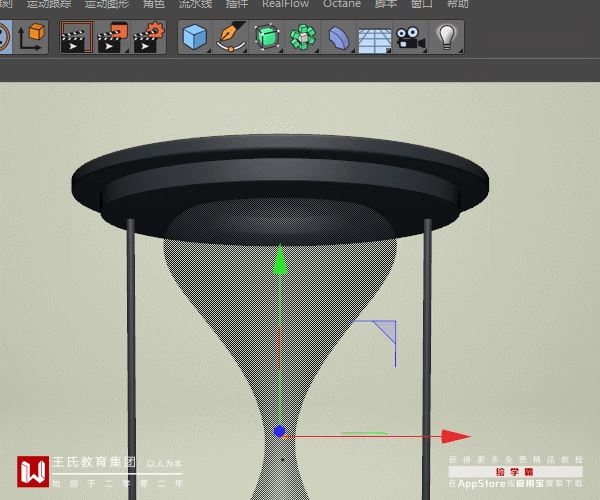Screen dimensions: 600x500
Task: Open the 脚本 menu
Action: [x=386, y=4]
